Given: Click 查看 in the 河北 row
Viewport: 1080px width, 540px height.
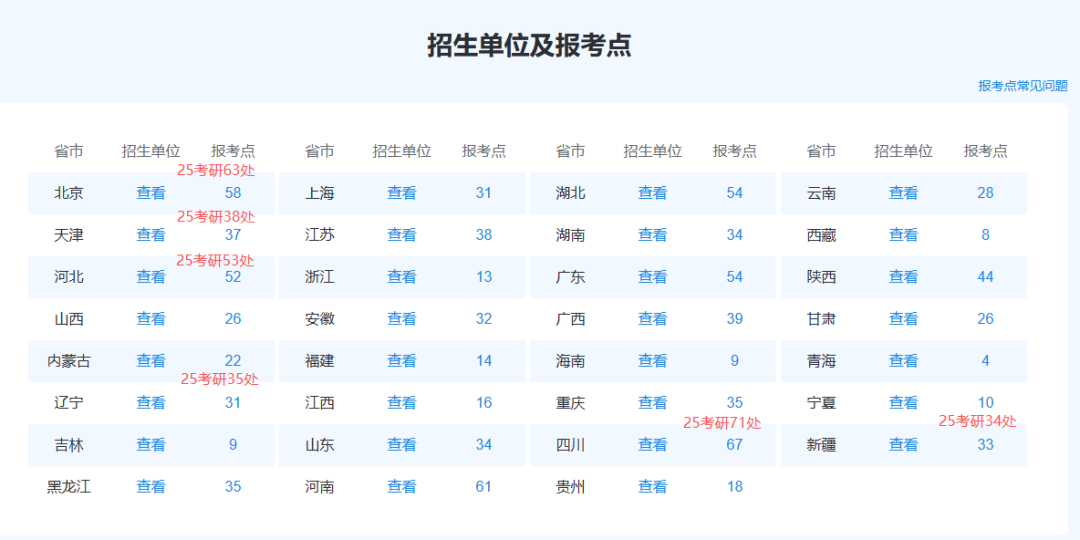Looking at the screenshot, I should (x=151, y=277).
